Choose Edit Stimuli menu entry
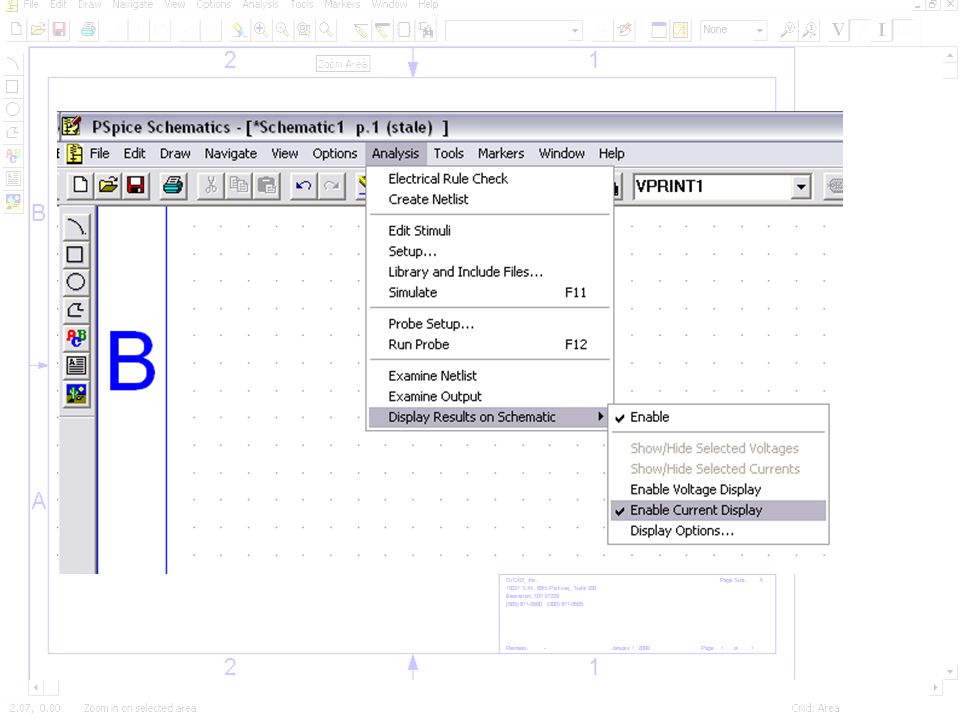Screen dimensions: 960x720 click(x=489, y=231)
